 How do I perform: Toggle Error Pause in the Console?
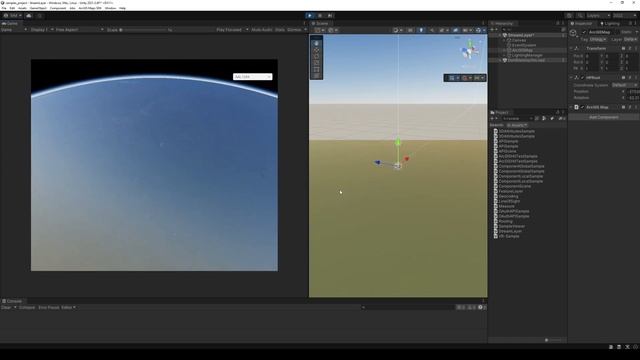49,307
